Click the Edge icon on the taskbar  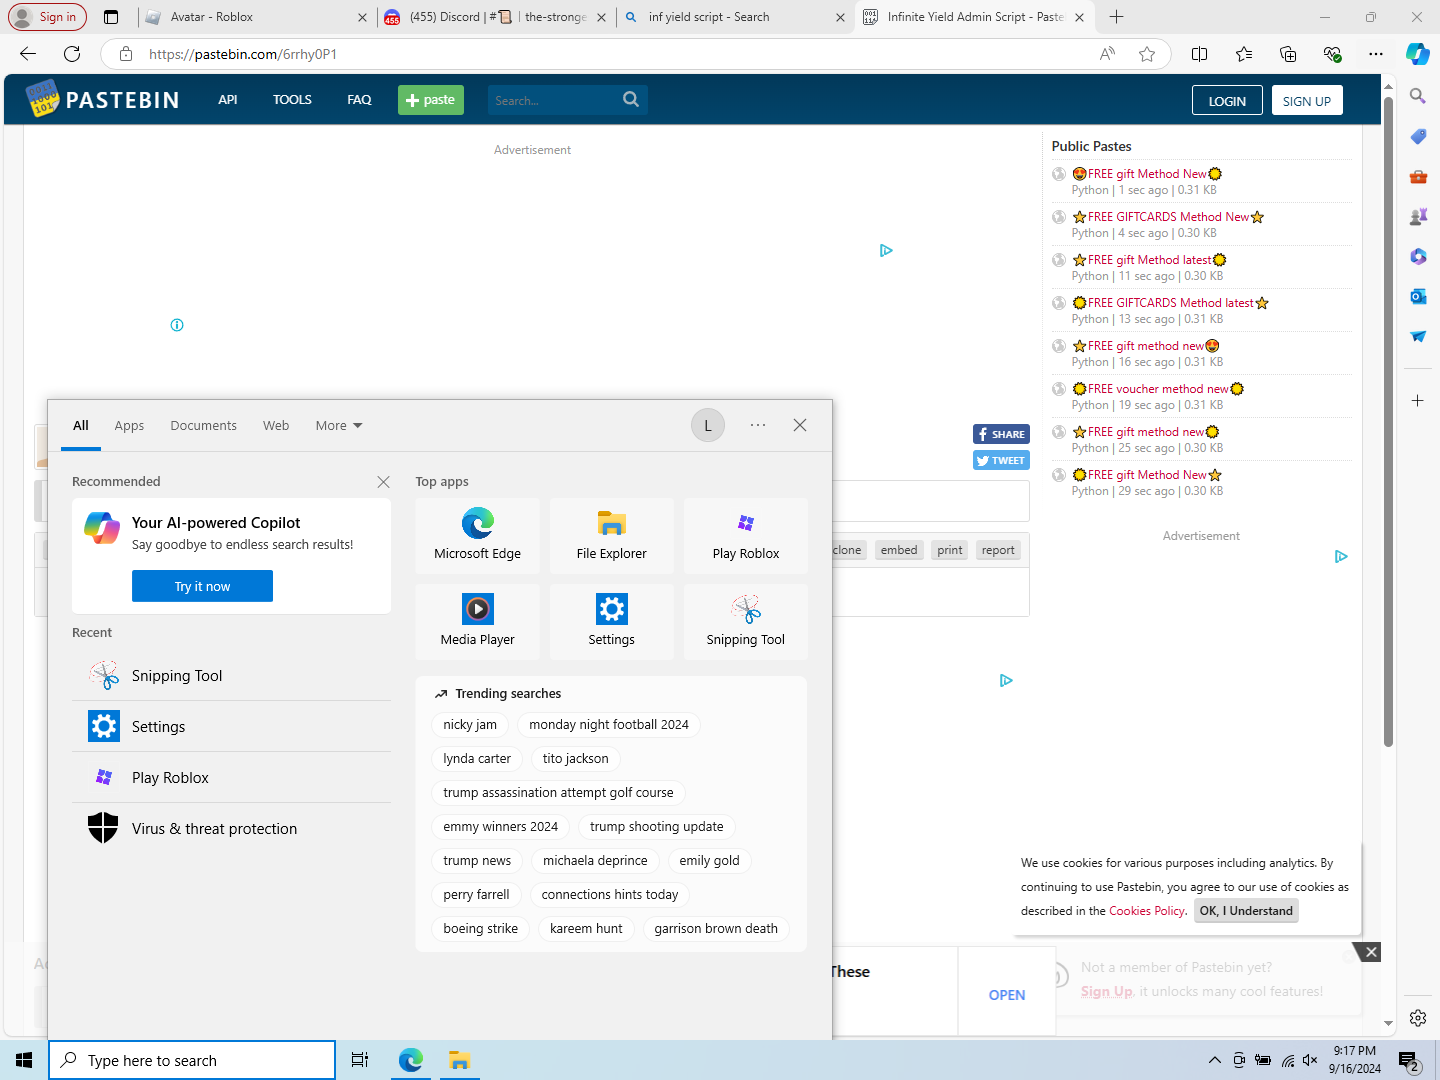click(411, 1060)
